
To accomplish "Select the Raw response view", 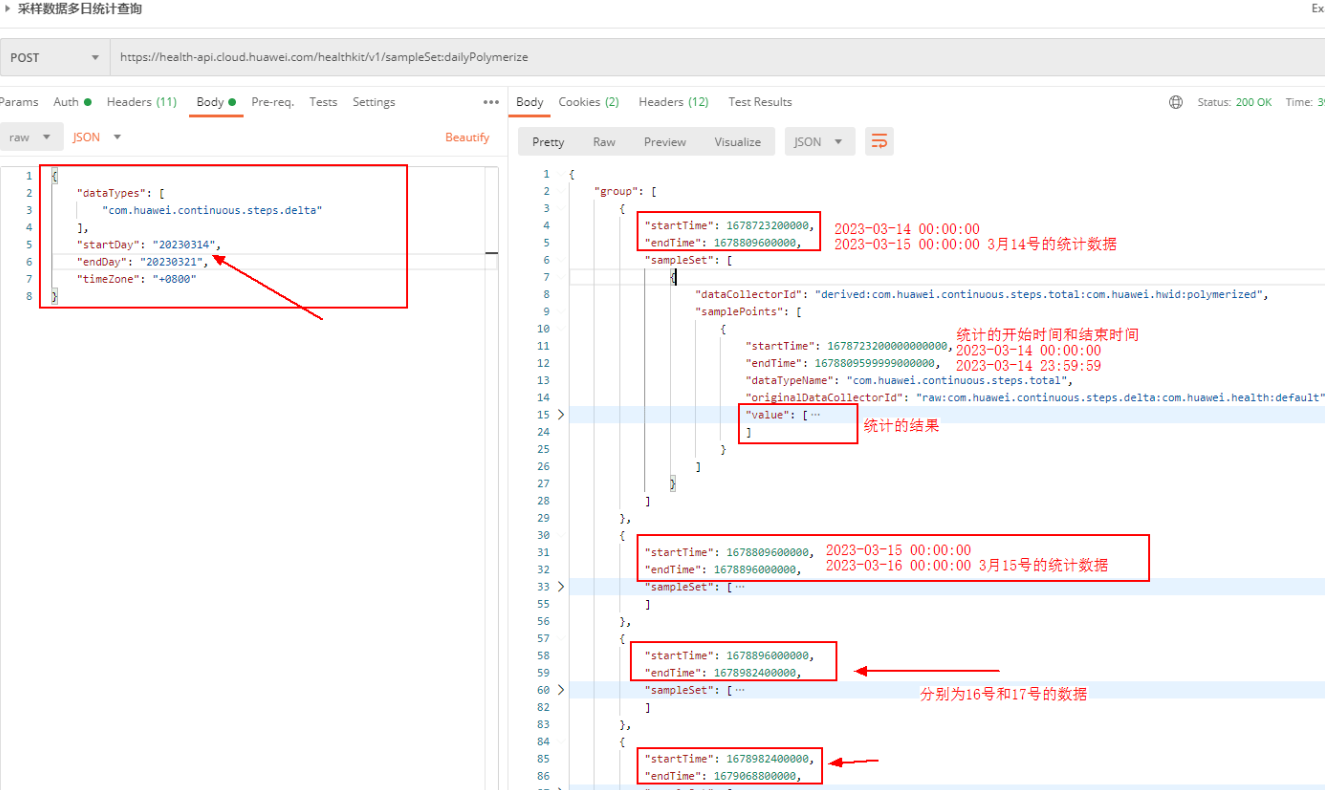I will (x=604, y=142).
